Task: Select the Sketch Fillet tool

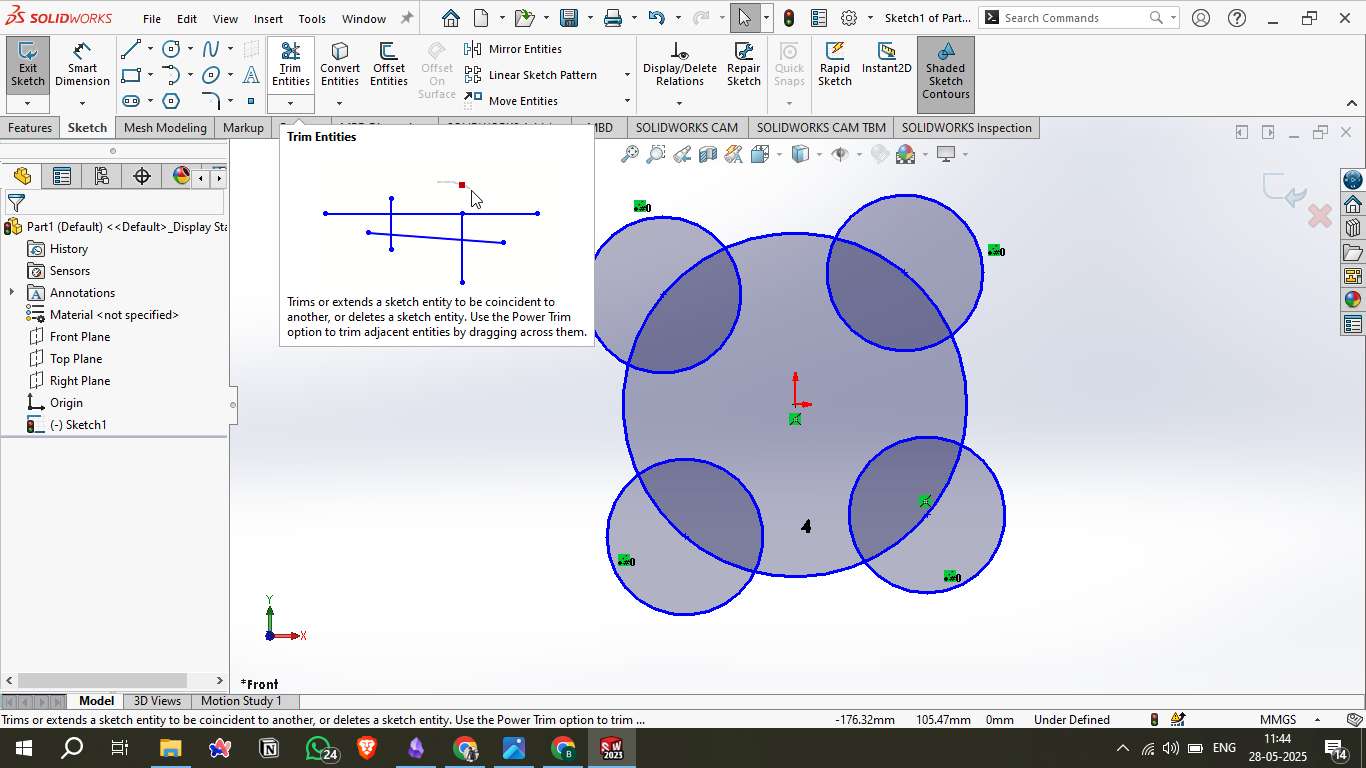Action: [211, 101]
